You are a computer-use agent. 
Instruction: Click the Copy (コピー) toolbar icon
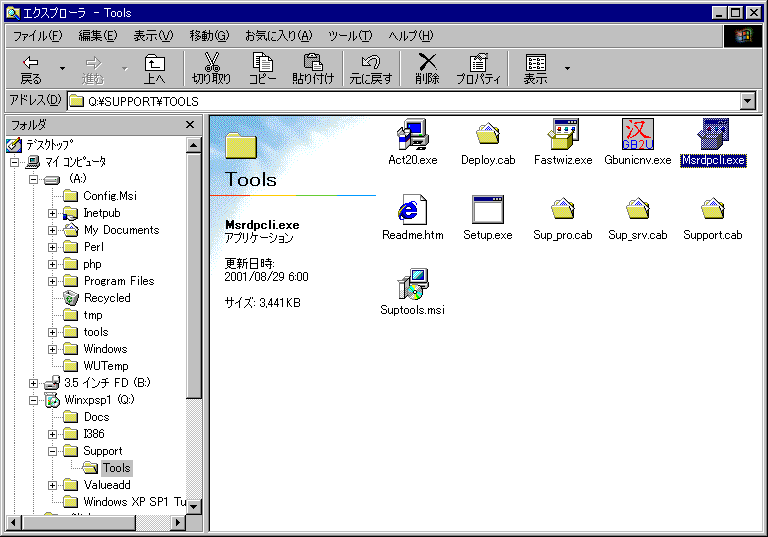pyautogui.click(x=263, y=62)
